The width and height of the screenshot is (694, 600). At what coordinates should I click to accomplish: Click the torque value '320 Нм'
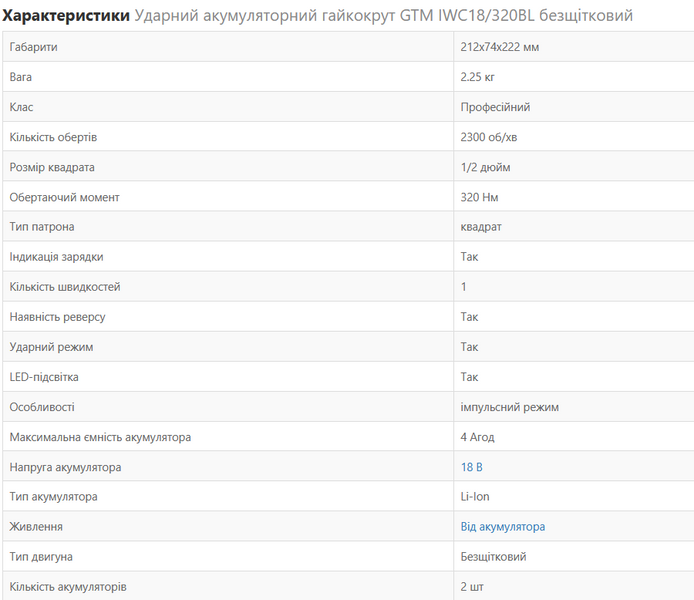[479, 197]
